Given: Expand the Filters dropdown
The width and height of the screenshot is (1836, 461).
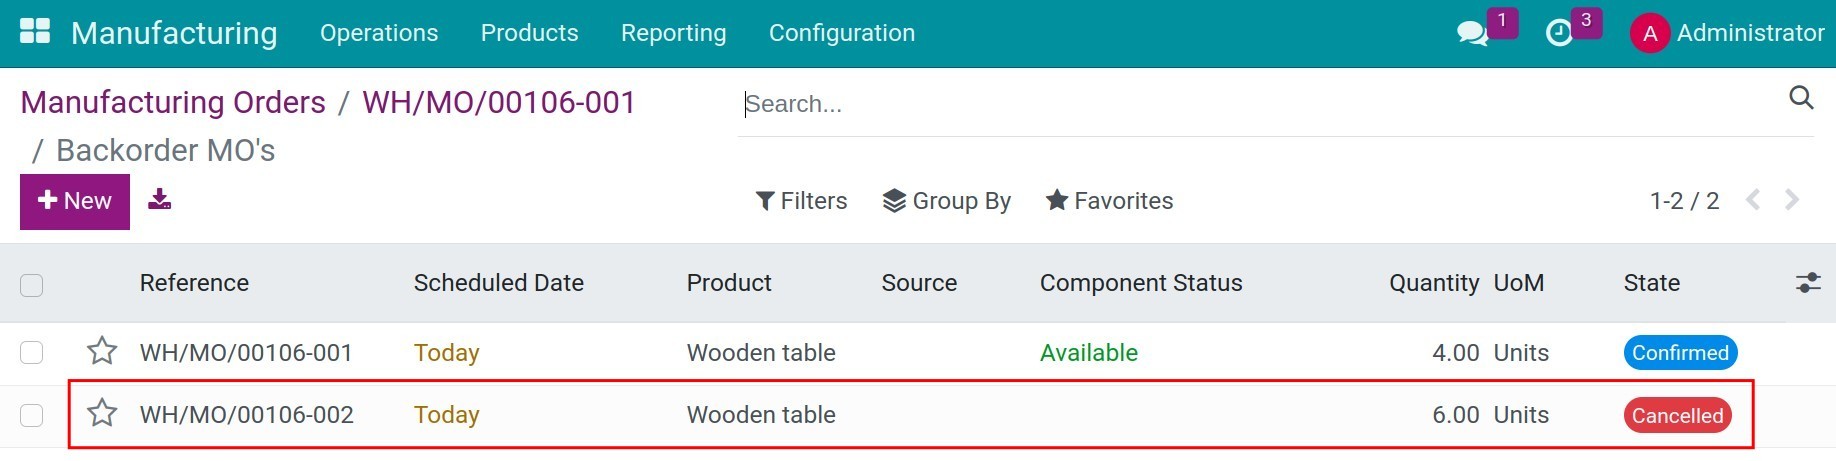Looking at the screenshot, I should coord(801,201).
